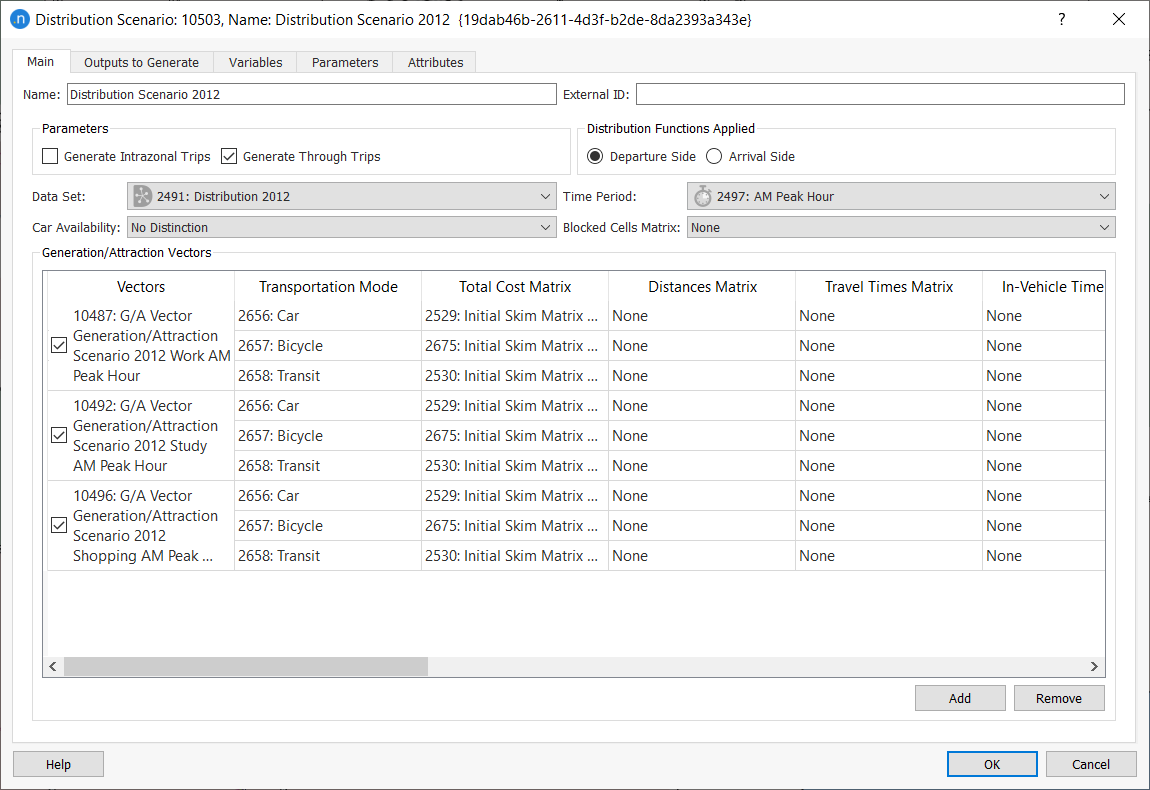
Task: Click the application icon in the title bar
Action: coord(20,19)
